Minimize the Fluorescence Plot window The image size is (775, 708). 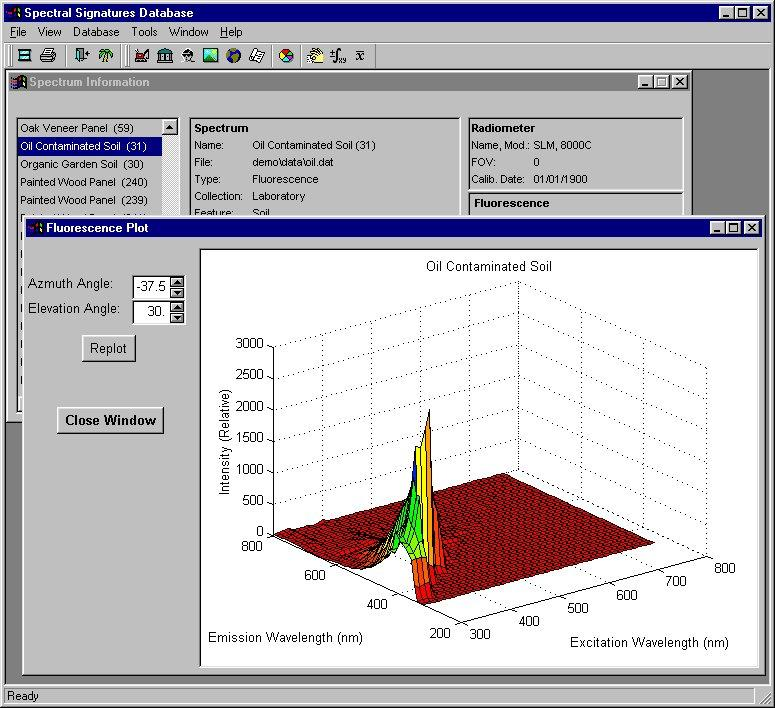tap(718, 228)
